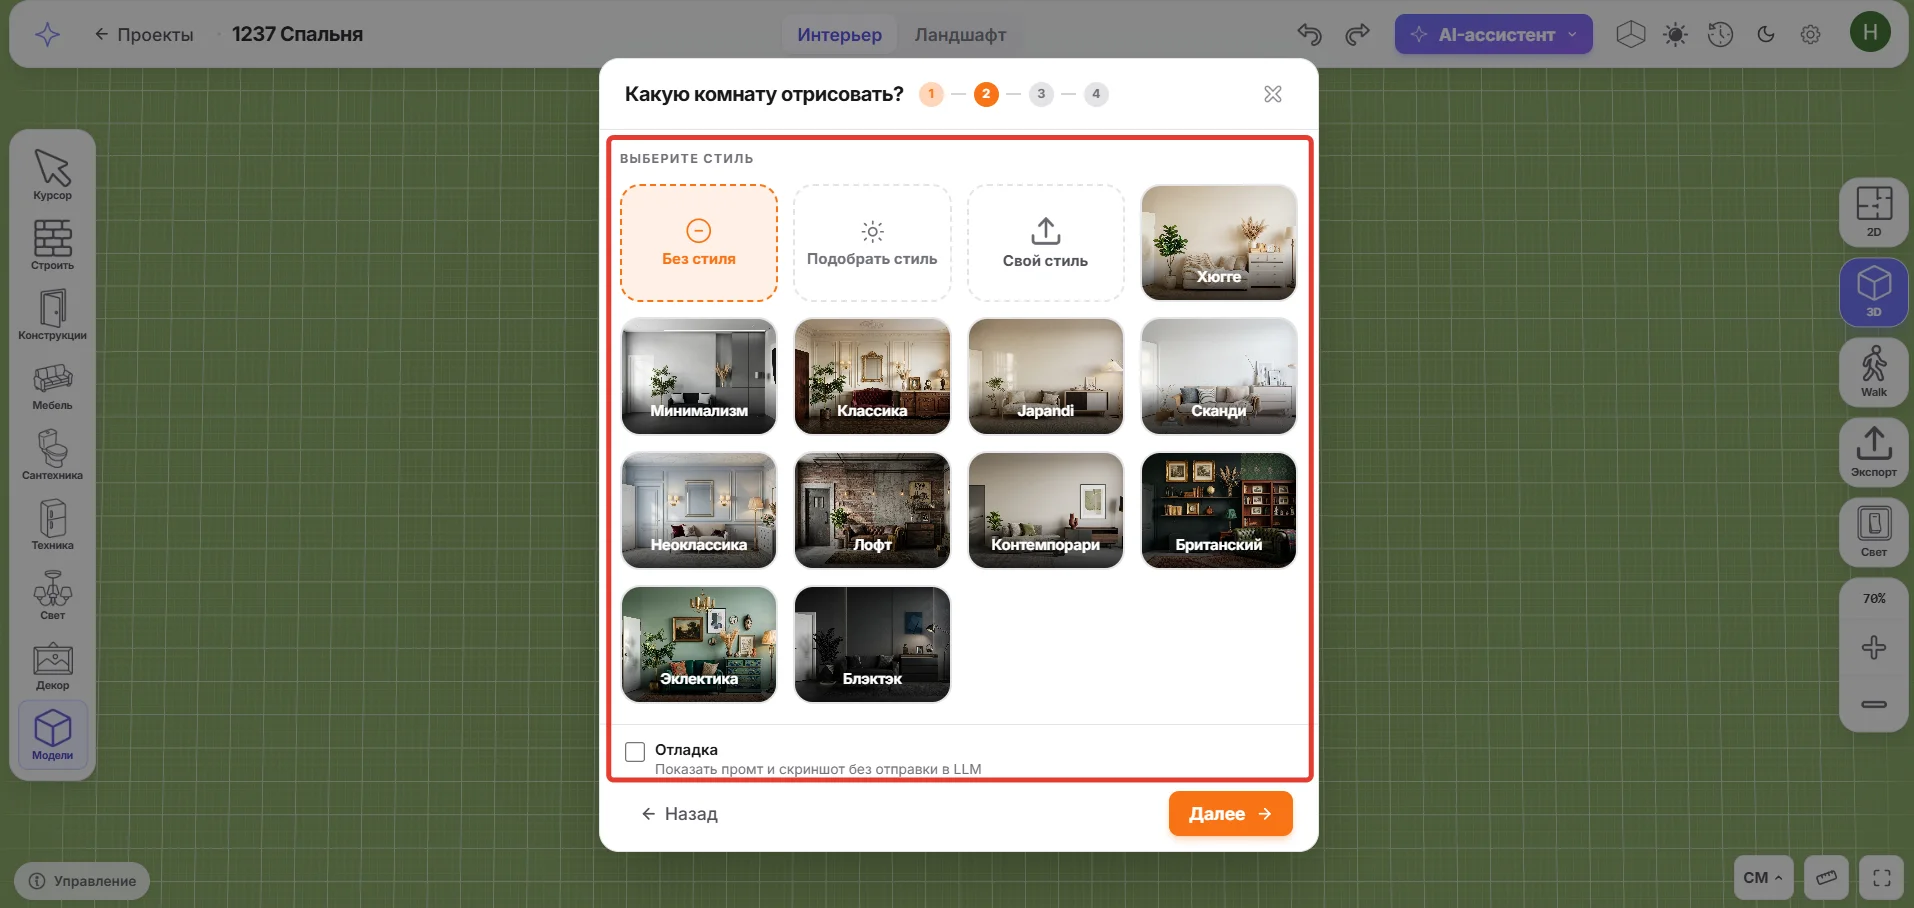
Task: Click the undo arrow in top bar
Action: pyautogui.click(x=1309, y=35)
